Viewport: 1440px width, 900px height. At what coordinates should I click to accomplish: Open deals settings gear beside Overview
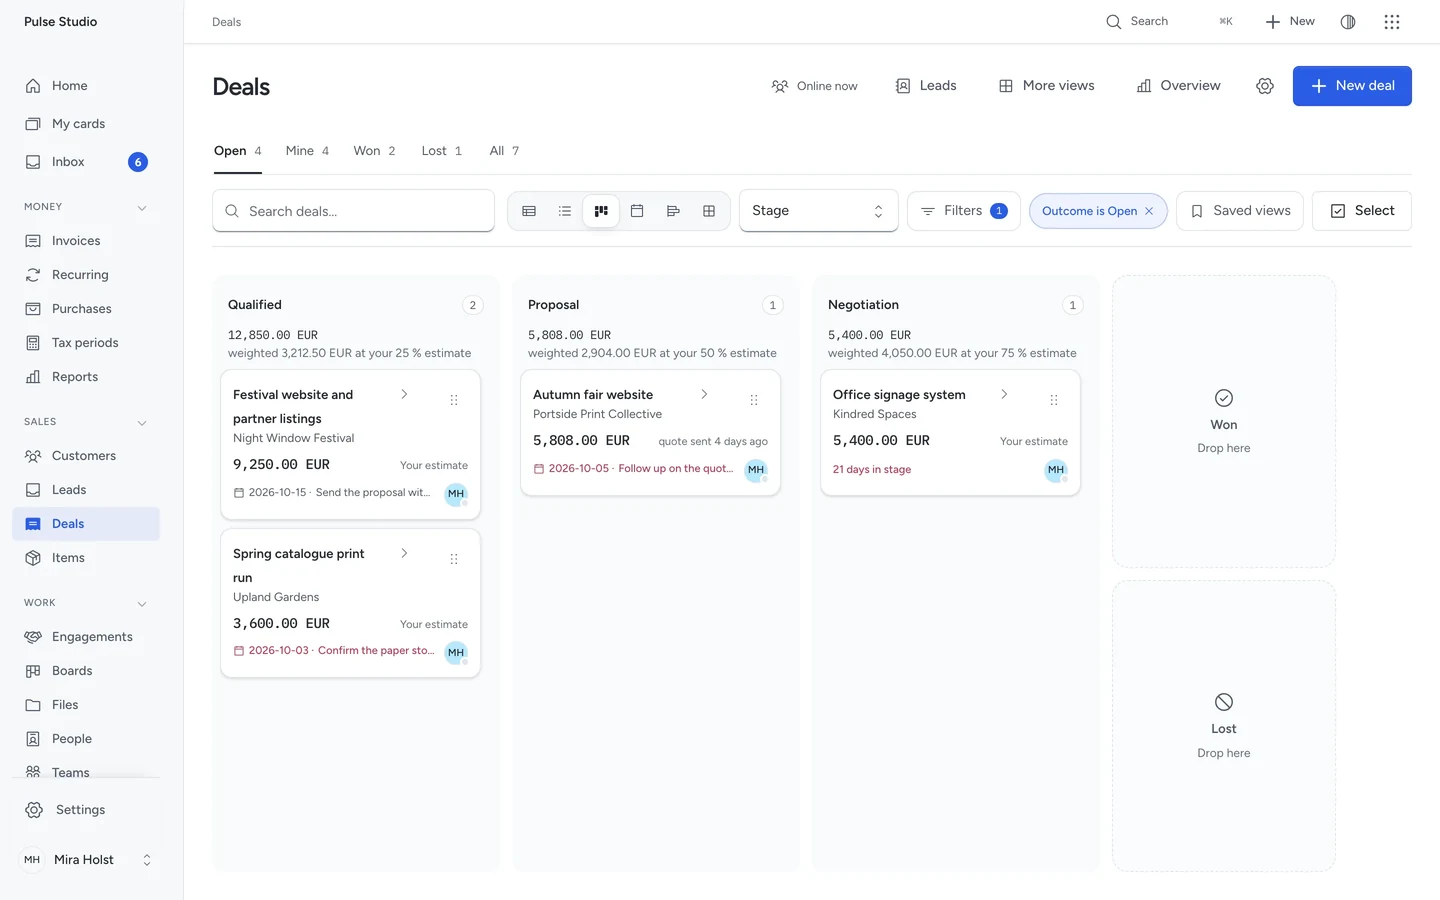(x=1265, y=86)
